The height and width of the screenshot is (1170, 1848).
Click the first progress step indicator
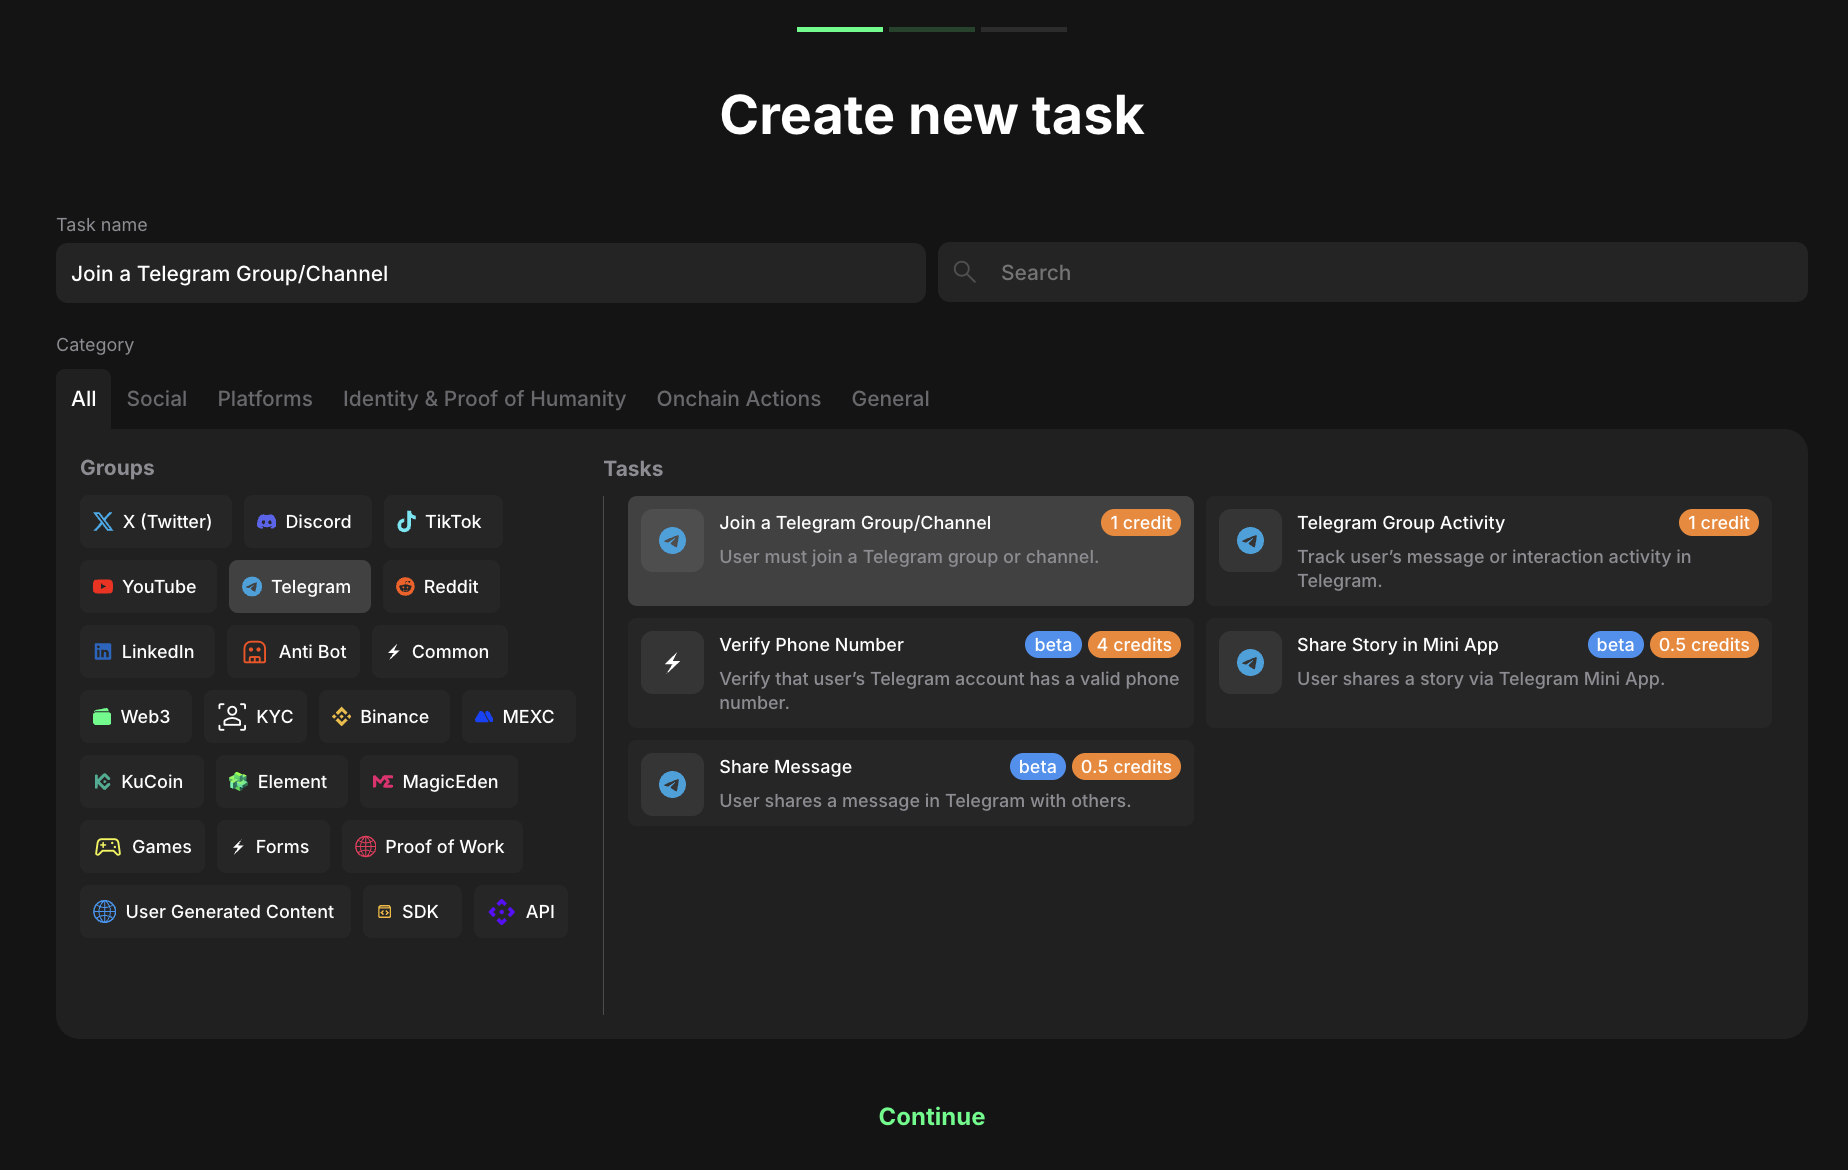[840, 29]
